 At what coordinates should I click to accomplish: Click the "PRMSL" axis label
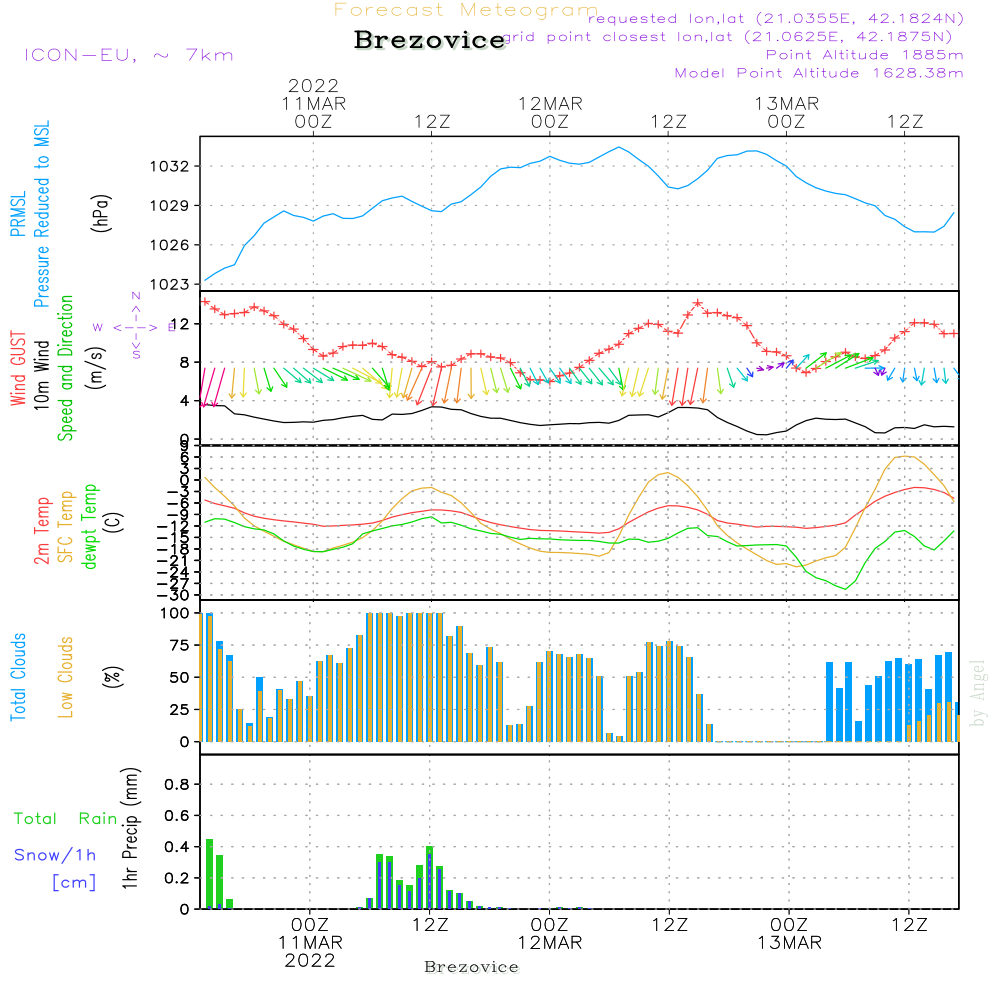(18, 213)
